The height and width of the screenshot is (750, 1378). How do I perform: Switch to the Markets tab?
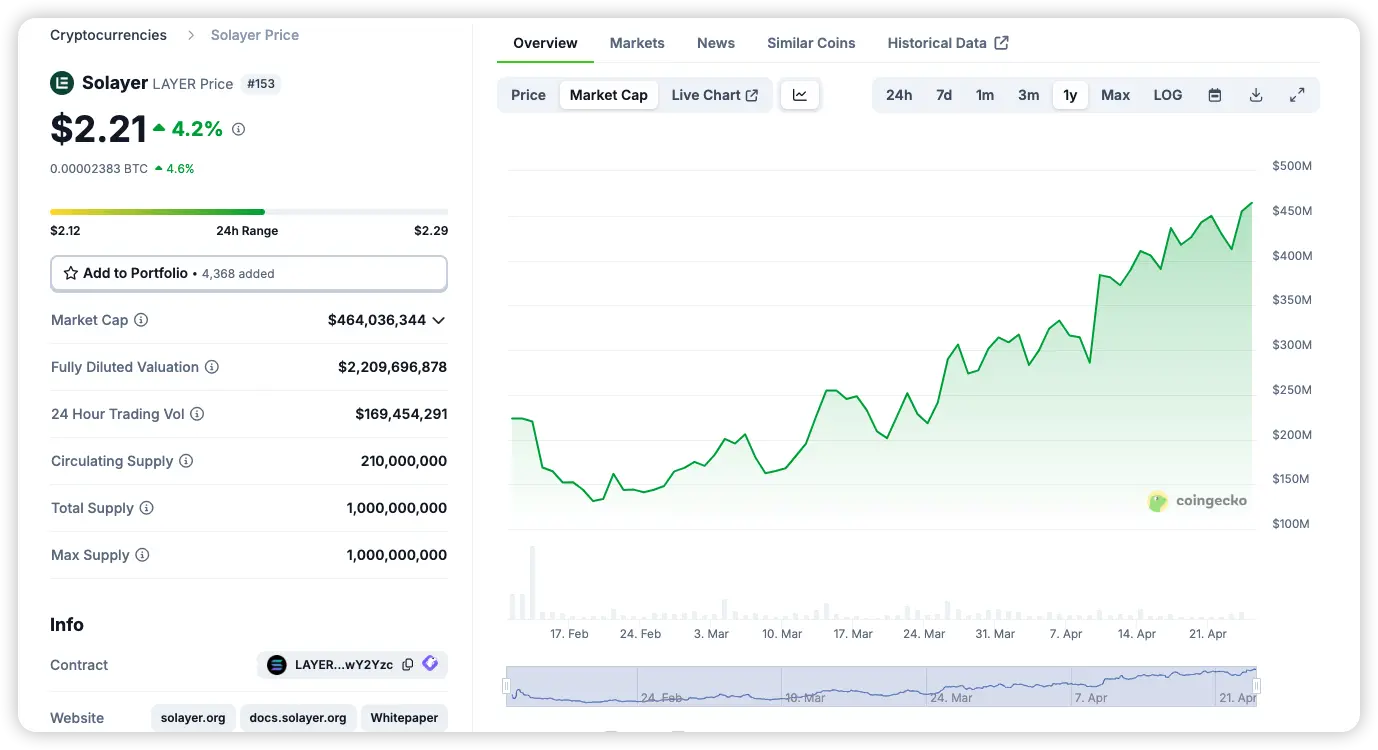pos(637,43)
